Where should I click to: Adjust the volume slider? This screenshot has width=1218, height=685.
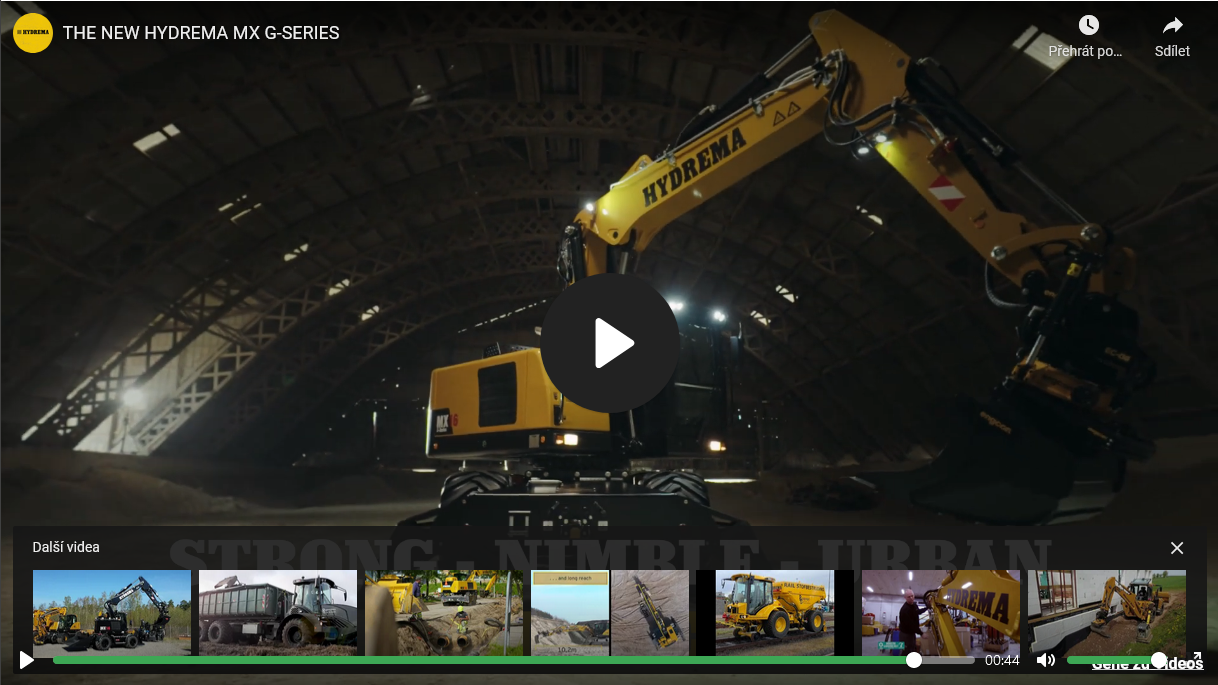(1116, 660)
